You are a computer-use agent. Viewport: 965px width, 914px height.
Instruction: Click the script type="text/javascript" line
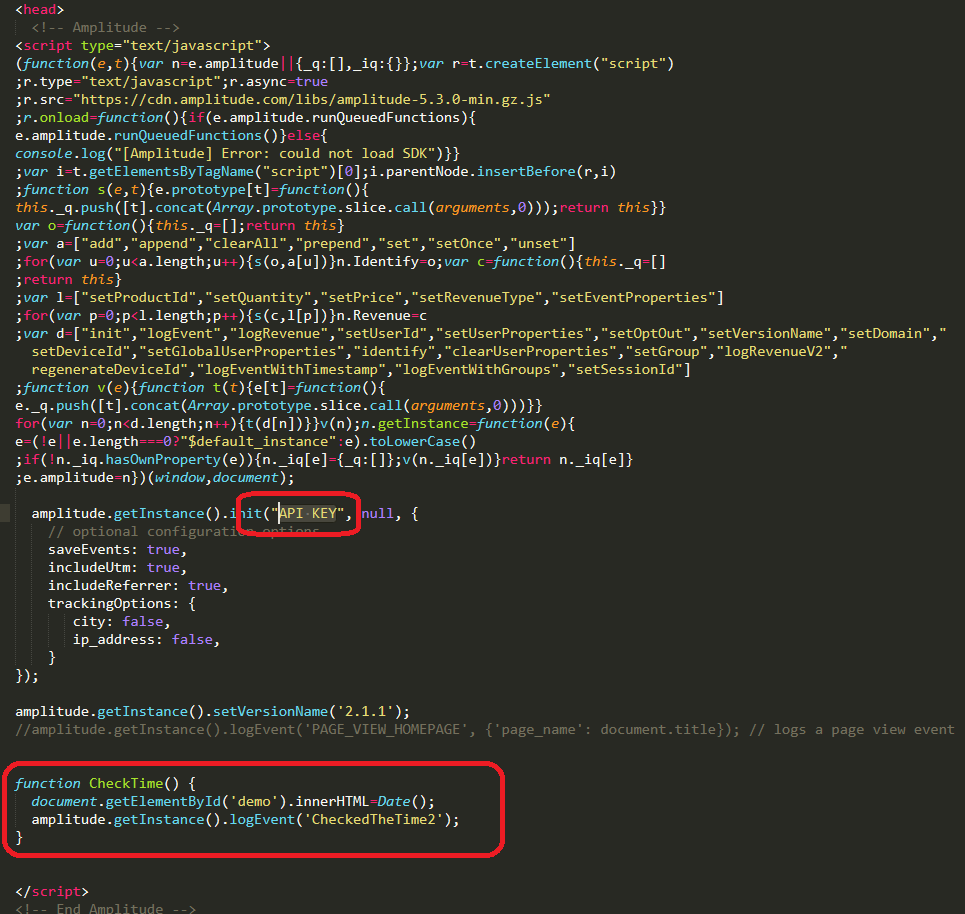[143, 46]
